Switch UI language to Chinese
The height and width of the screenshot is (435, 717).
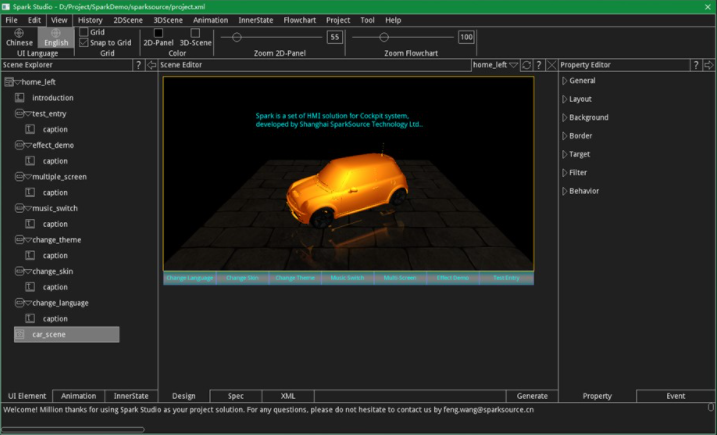(x=19, y=38)
